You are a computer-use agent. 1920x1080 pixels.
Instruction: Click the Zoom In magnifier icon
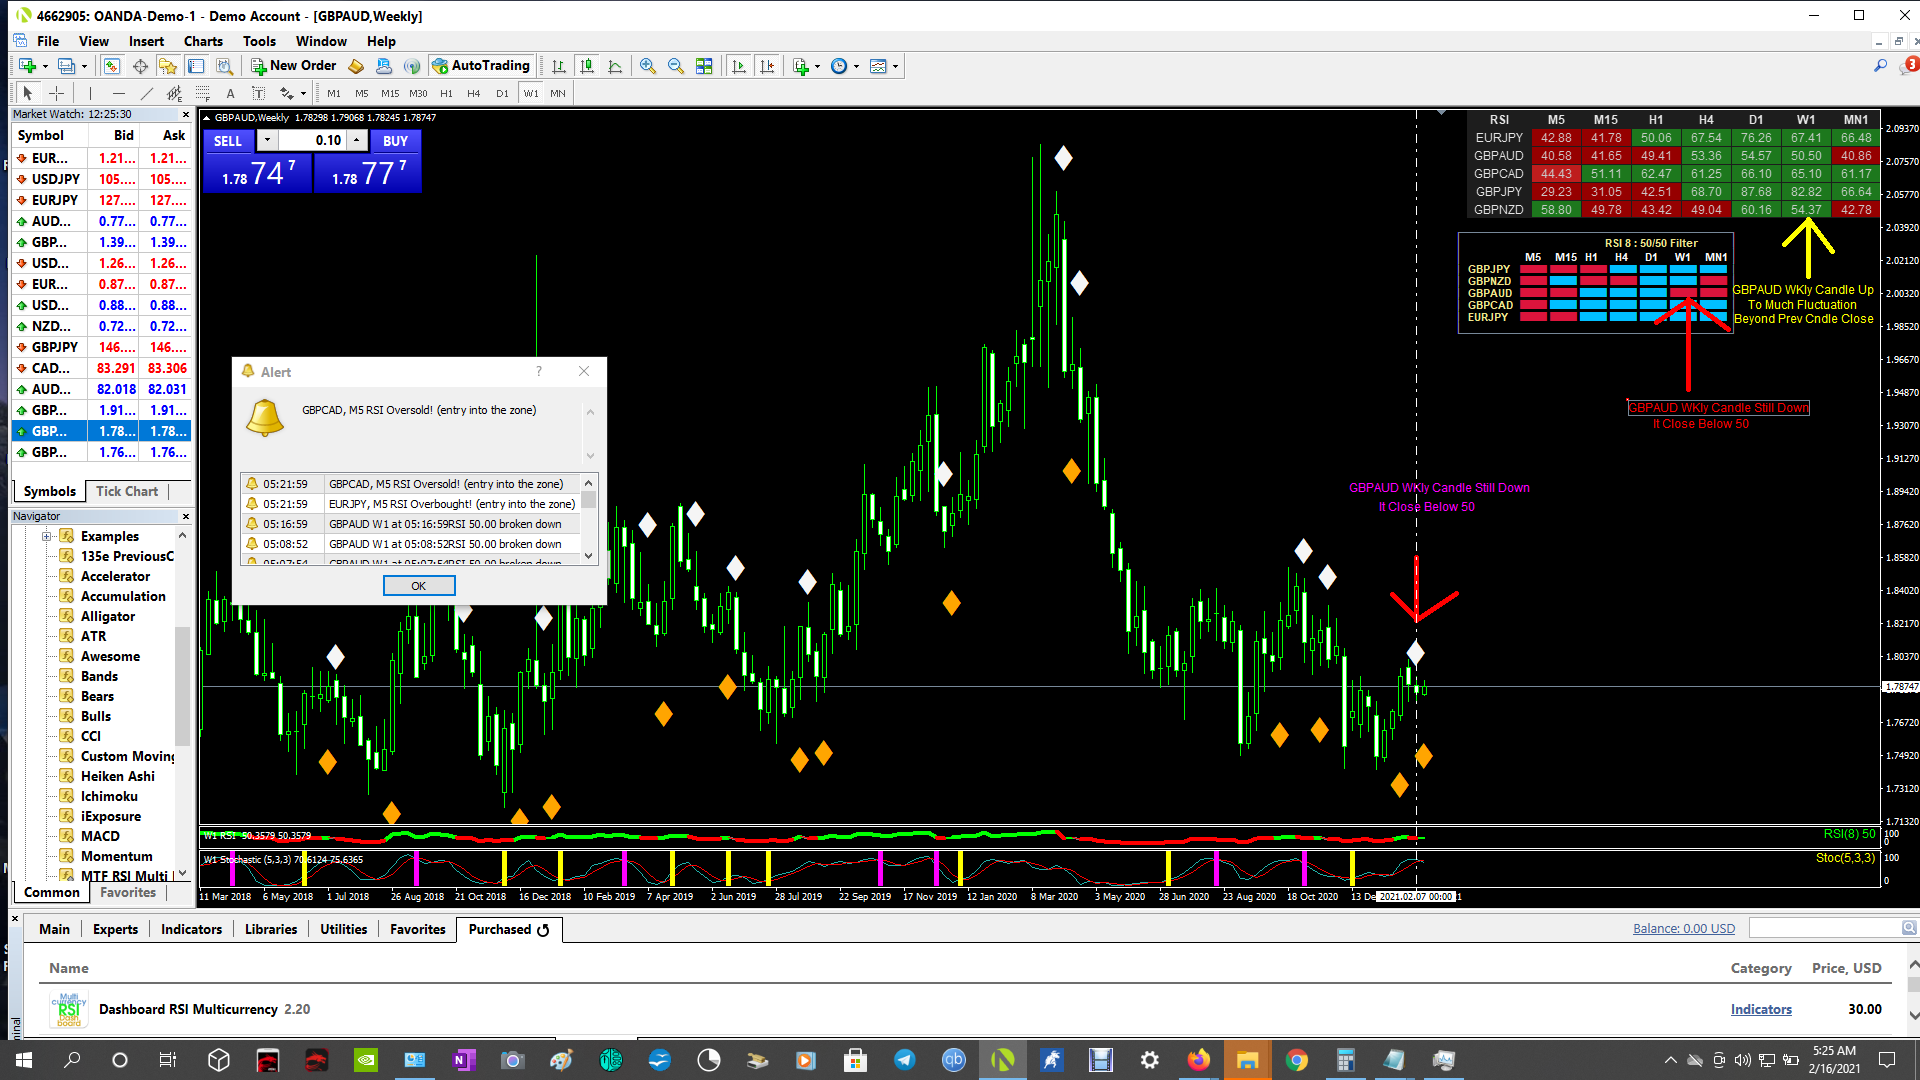click(x=648, y=66)
